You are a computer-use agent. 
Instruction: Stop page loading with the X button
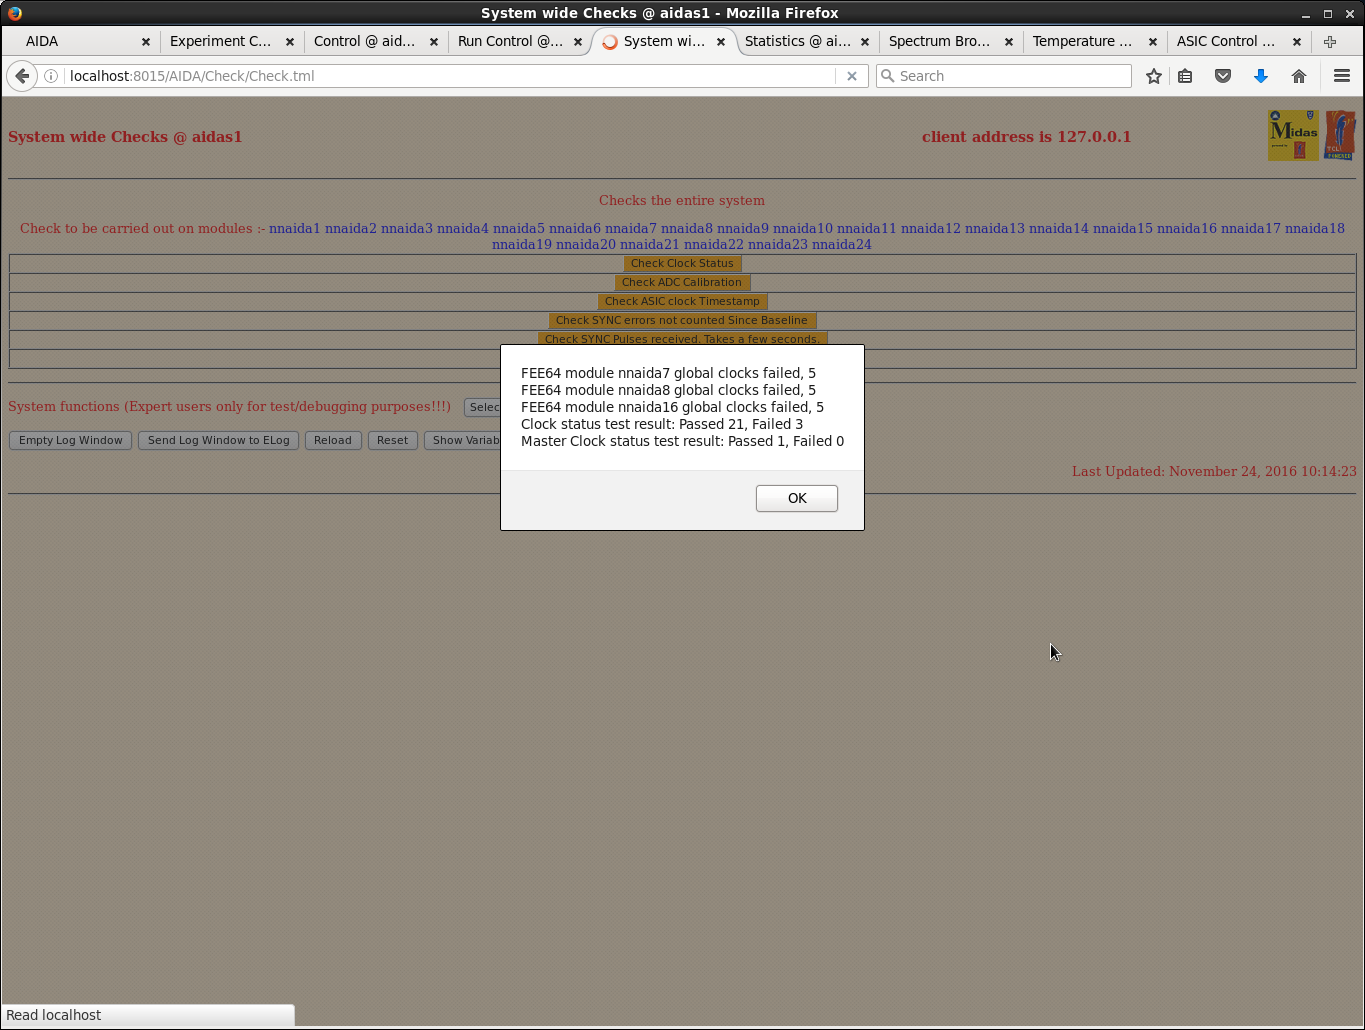pos(852,76)
